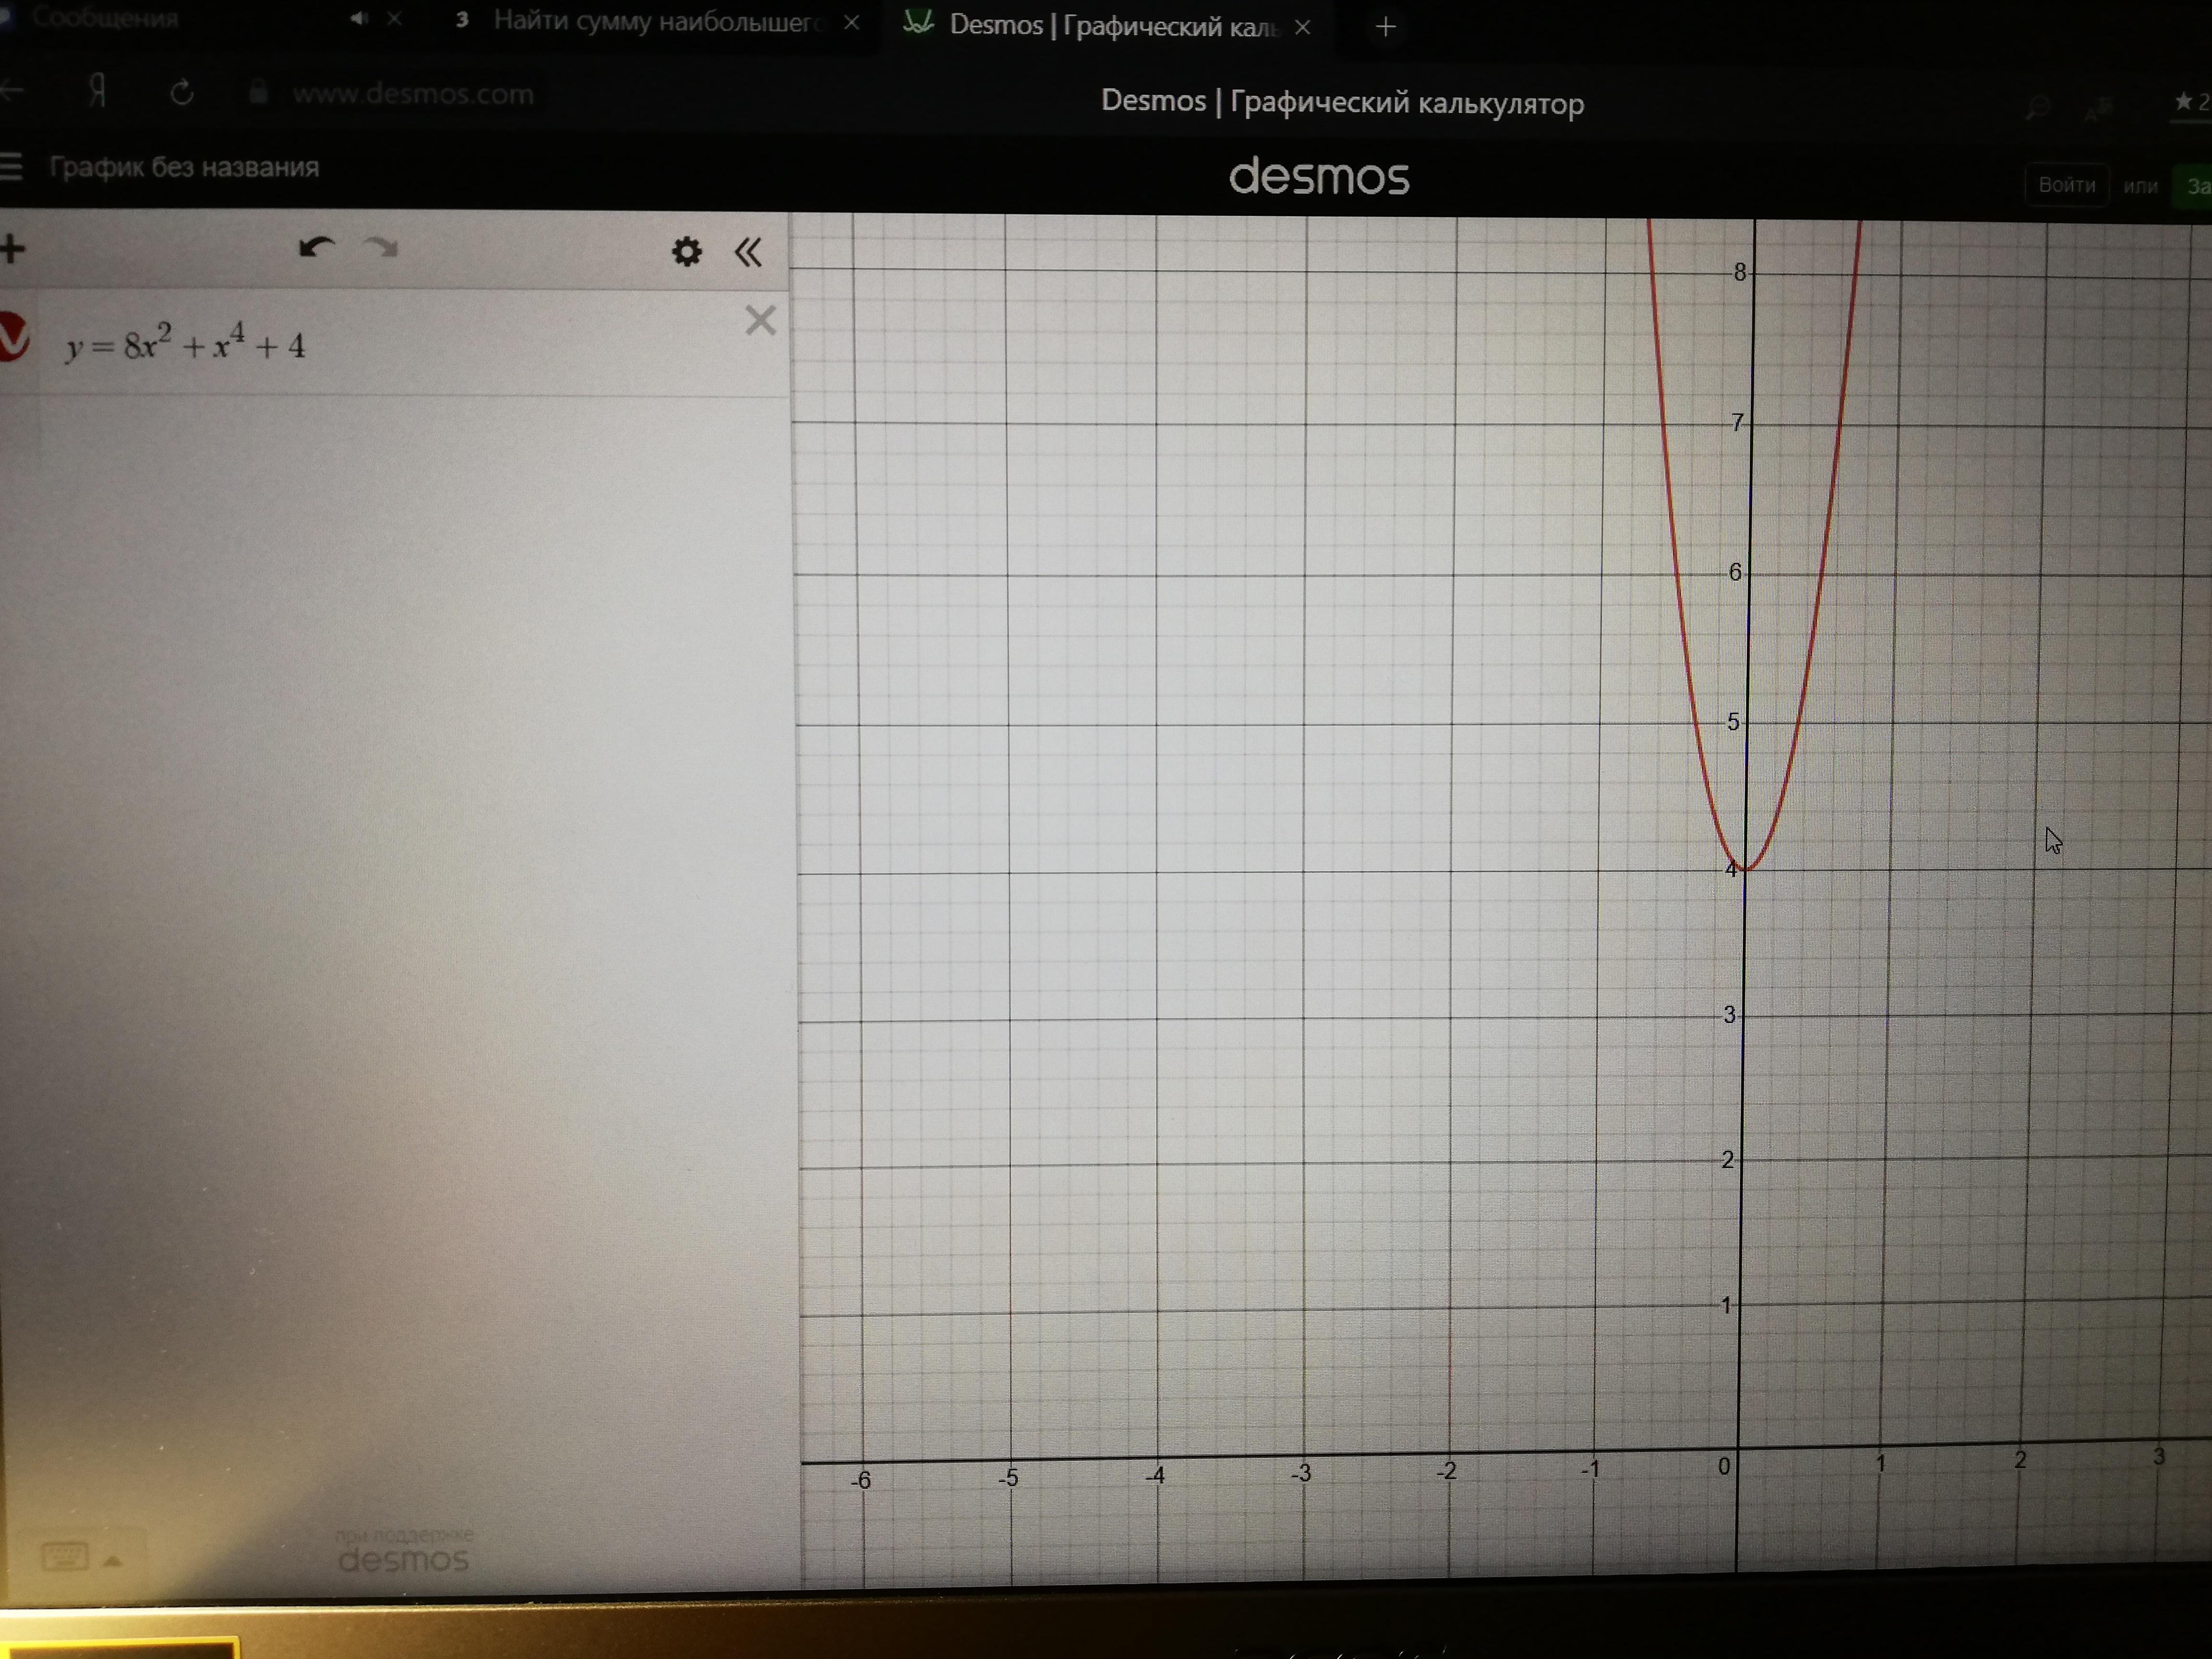Delete the y=8x²+x⁴+4 expression
The width and height of the screenshot is (2212, 1659).
(760, 321)
